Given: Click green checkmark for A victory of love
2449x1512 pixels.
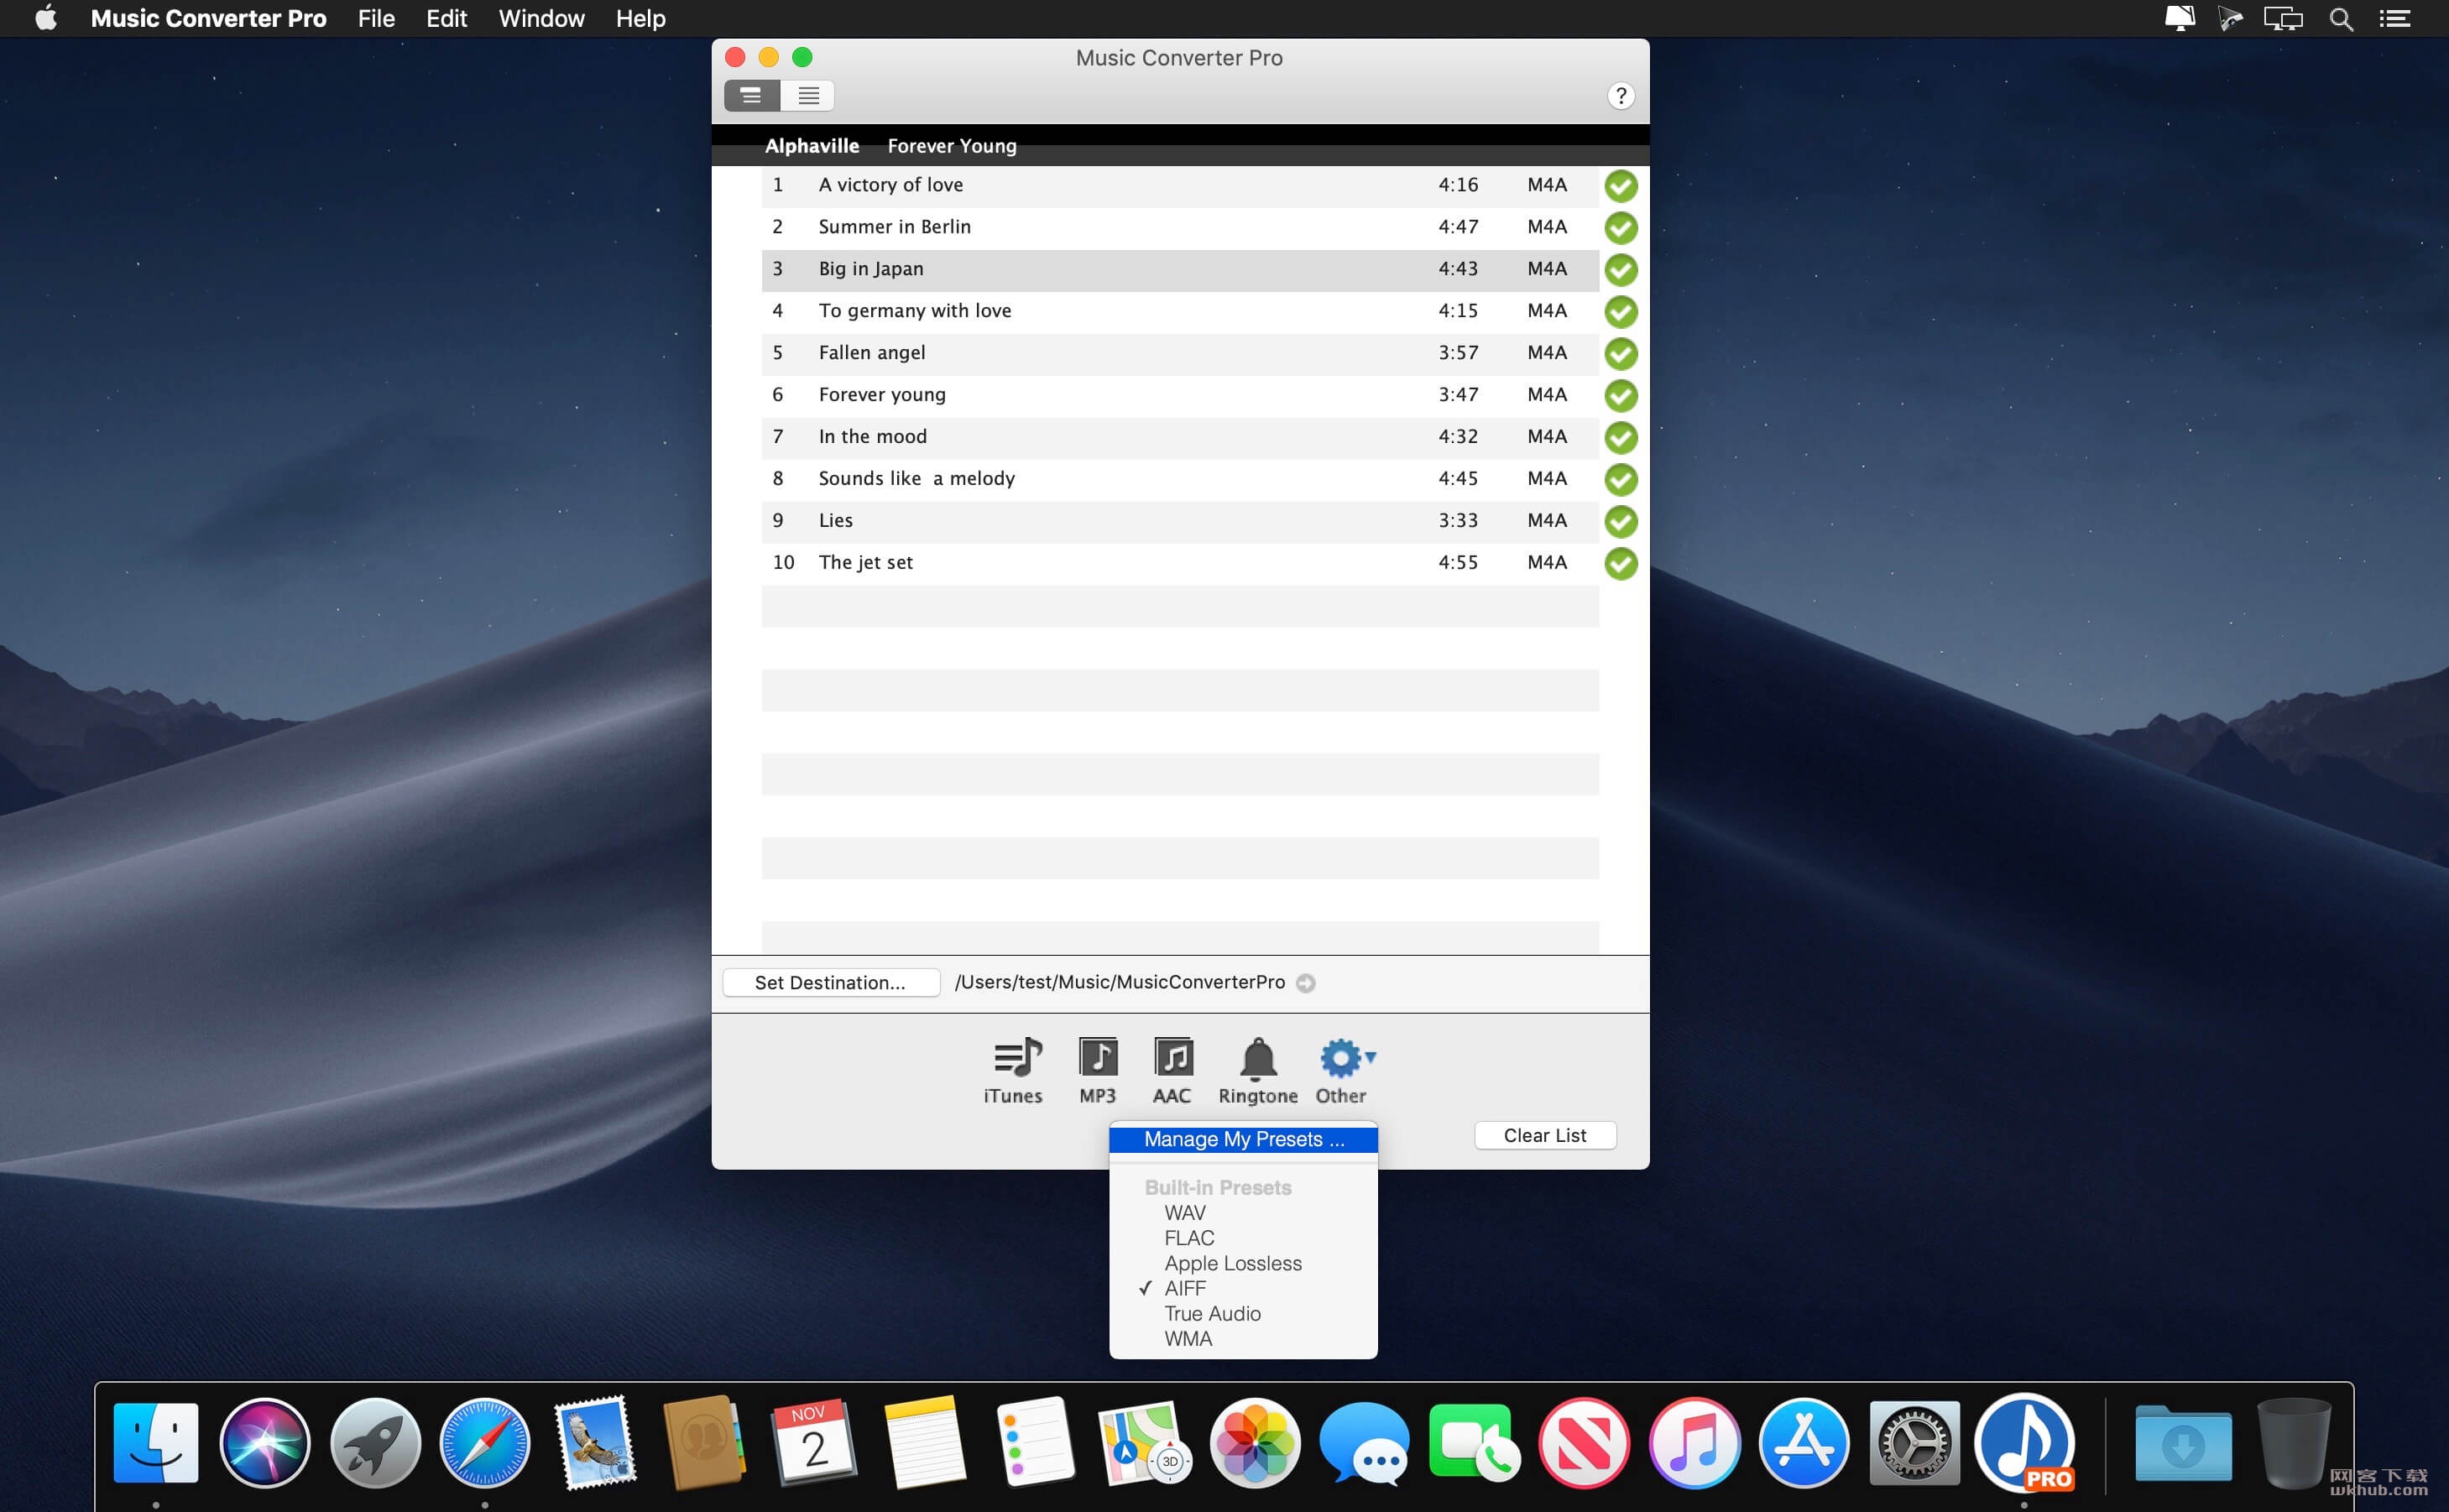Looking at the screenshot, I should pyautogui.click(x=1620, y=186).
